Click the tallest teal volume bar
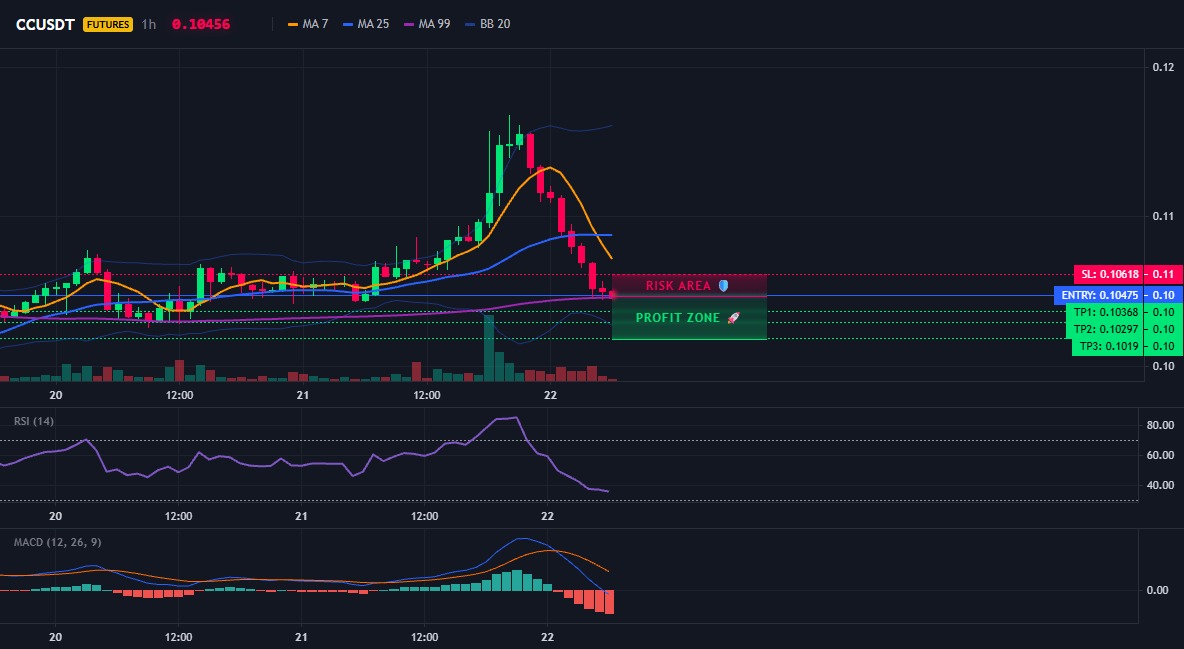The height and width of the screenshot is (649, 1184). 489,348
